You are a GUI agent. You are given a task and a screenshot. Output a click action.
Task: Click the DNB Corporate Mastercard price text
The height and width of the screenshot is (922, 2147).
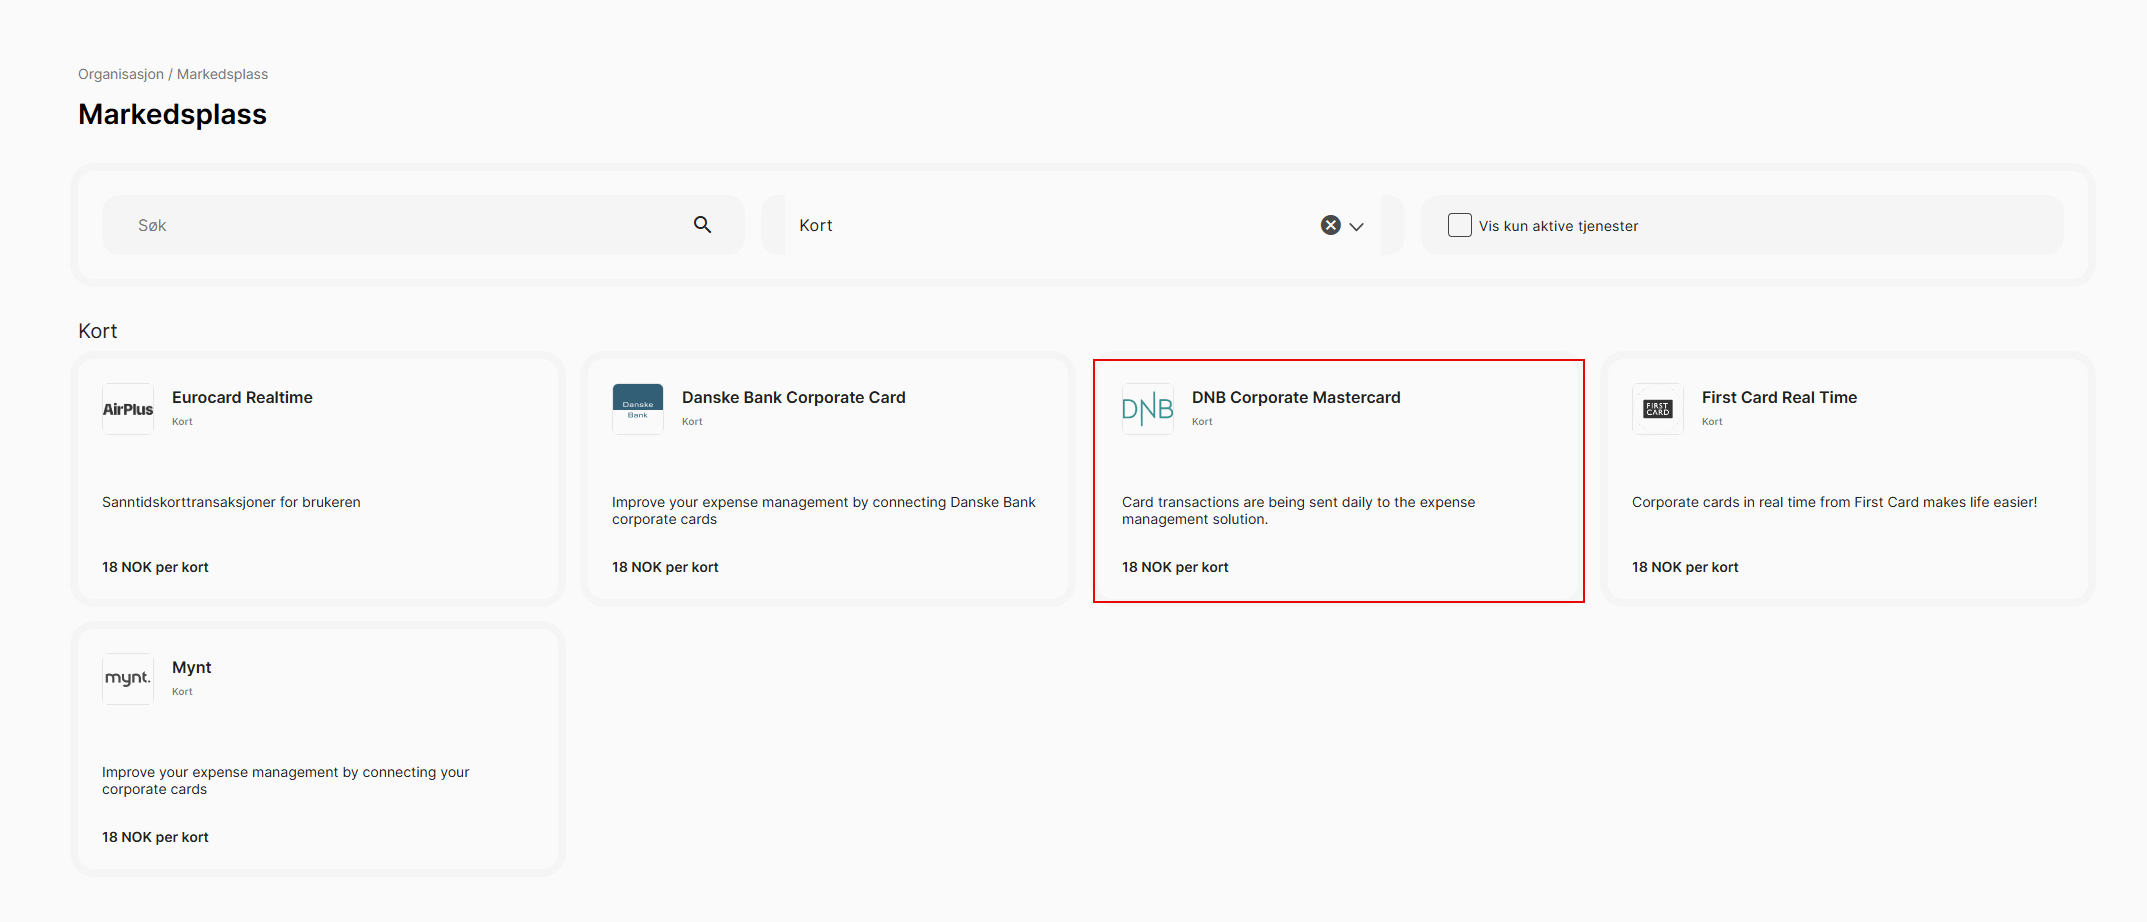pyautogui.click(x=1175, y=567)
